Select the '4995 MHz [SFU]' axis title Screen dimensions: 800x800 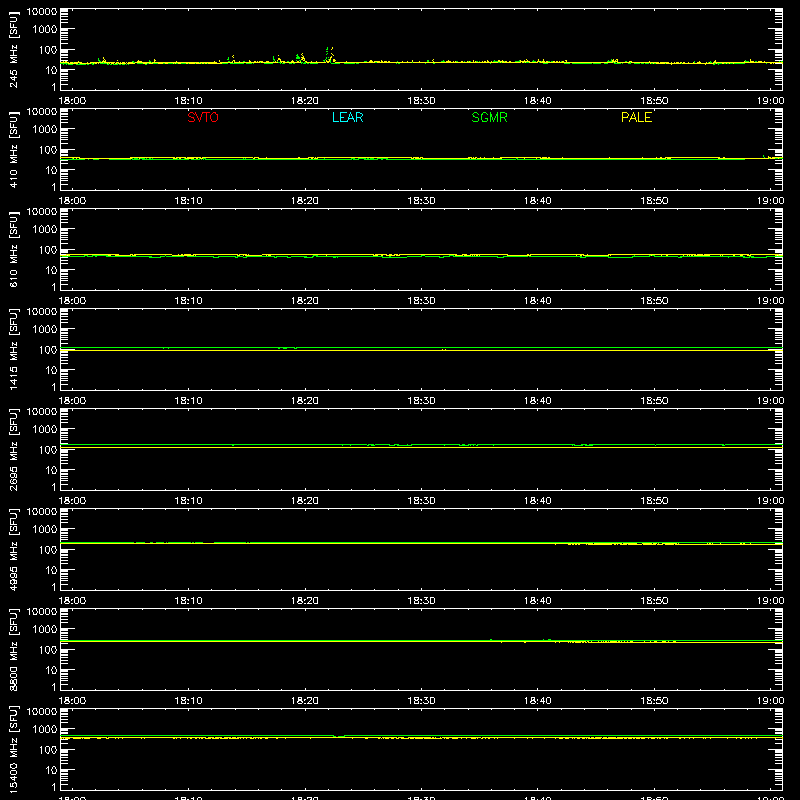point(13,549)
